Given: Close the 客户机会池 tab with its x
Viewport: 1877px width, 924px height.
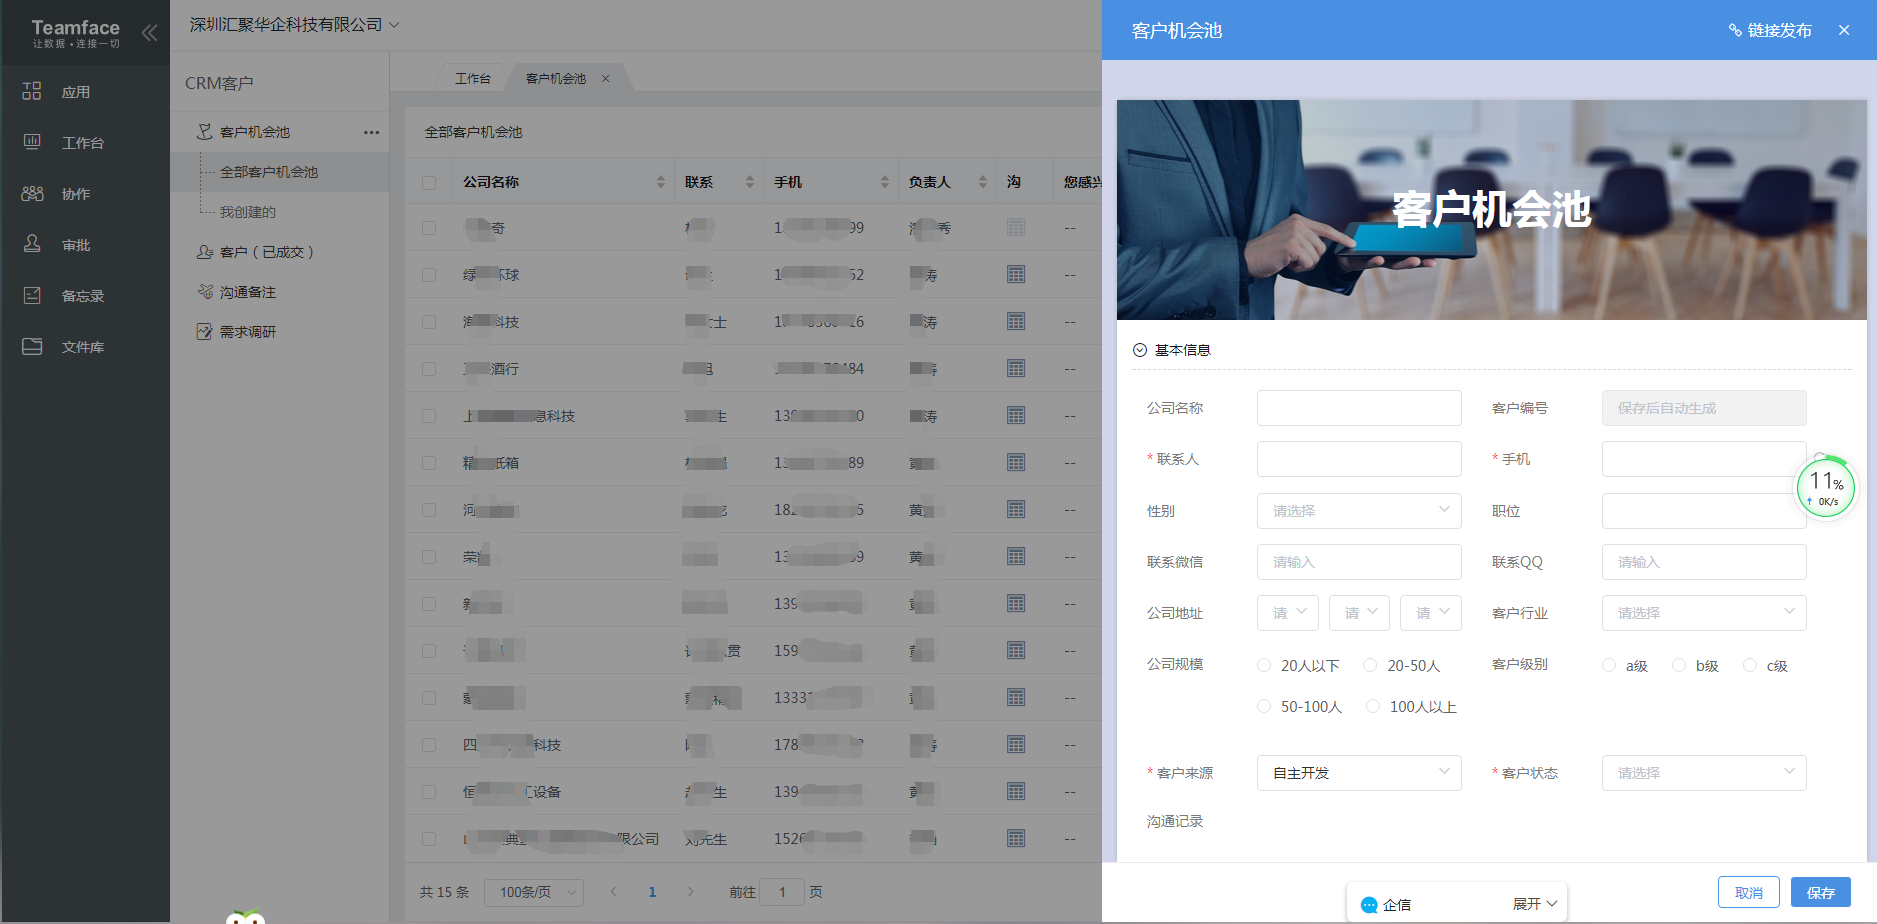Looking at the screenshot, I should pyautogui.click(x=605, y=78).
